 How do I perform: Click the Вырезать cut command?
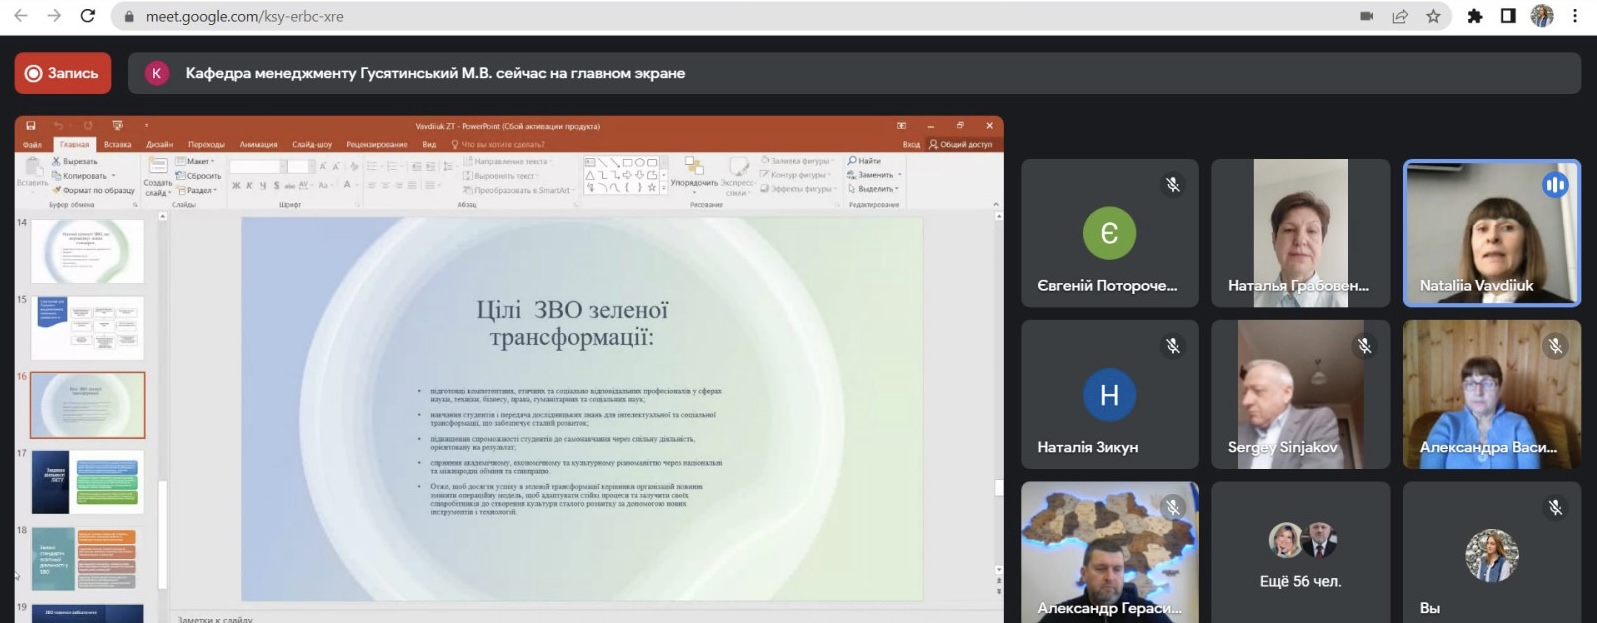(75, 161)
